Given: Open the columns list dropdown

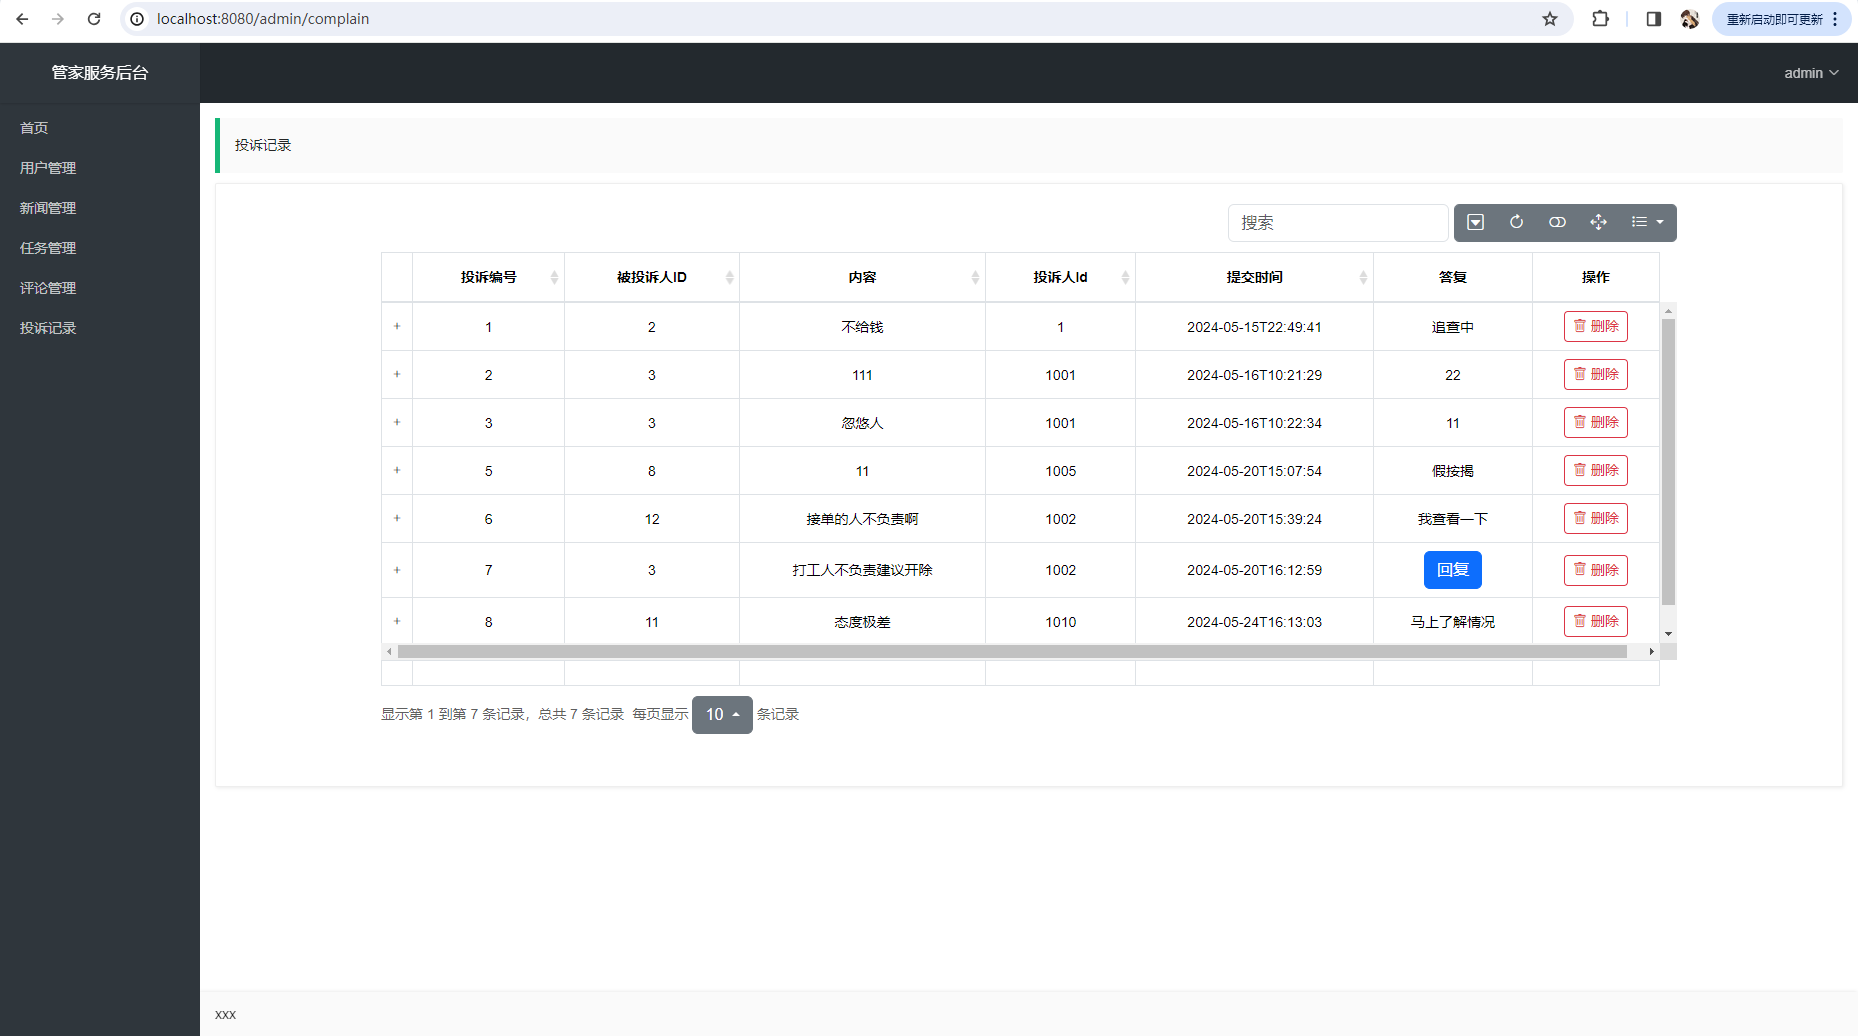Looking at the screenshot, I should pos(1647,222).
